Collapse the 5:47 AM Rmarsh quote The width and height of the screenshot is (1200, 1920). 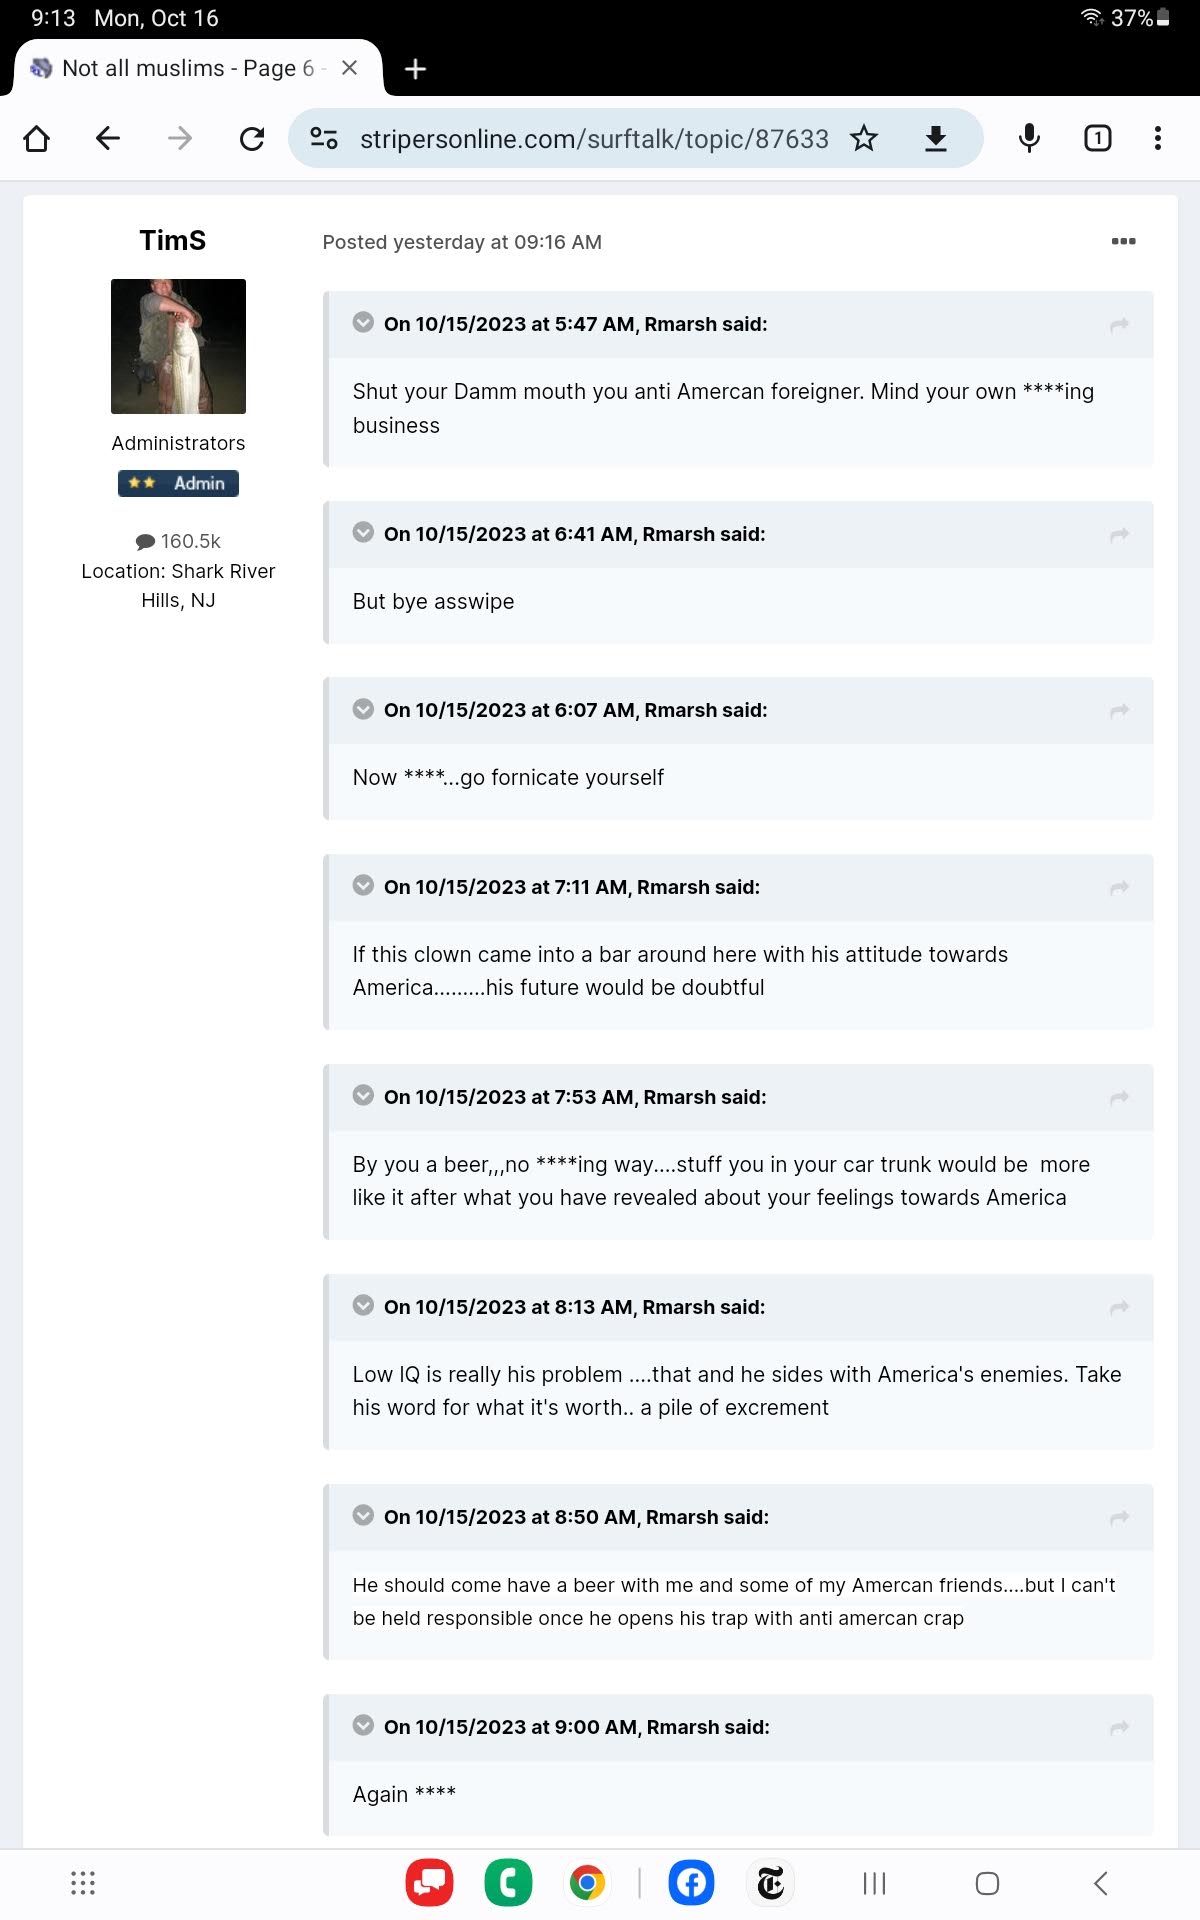pyautogui.click(x=363, y=322)
